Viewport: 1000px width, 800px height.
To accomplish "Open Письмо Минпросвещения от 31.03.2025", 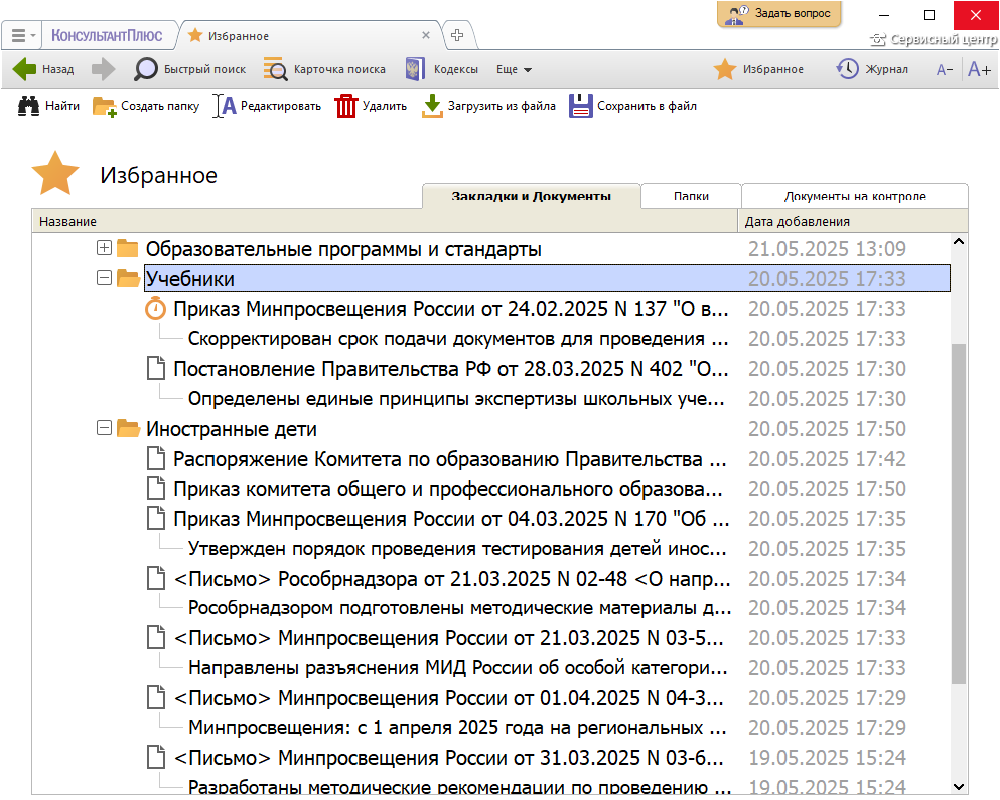I will pos(448,758).
